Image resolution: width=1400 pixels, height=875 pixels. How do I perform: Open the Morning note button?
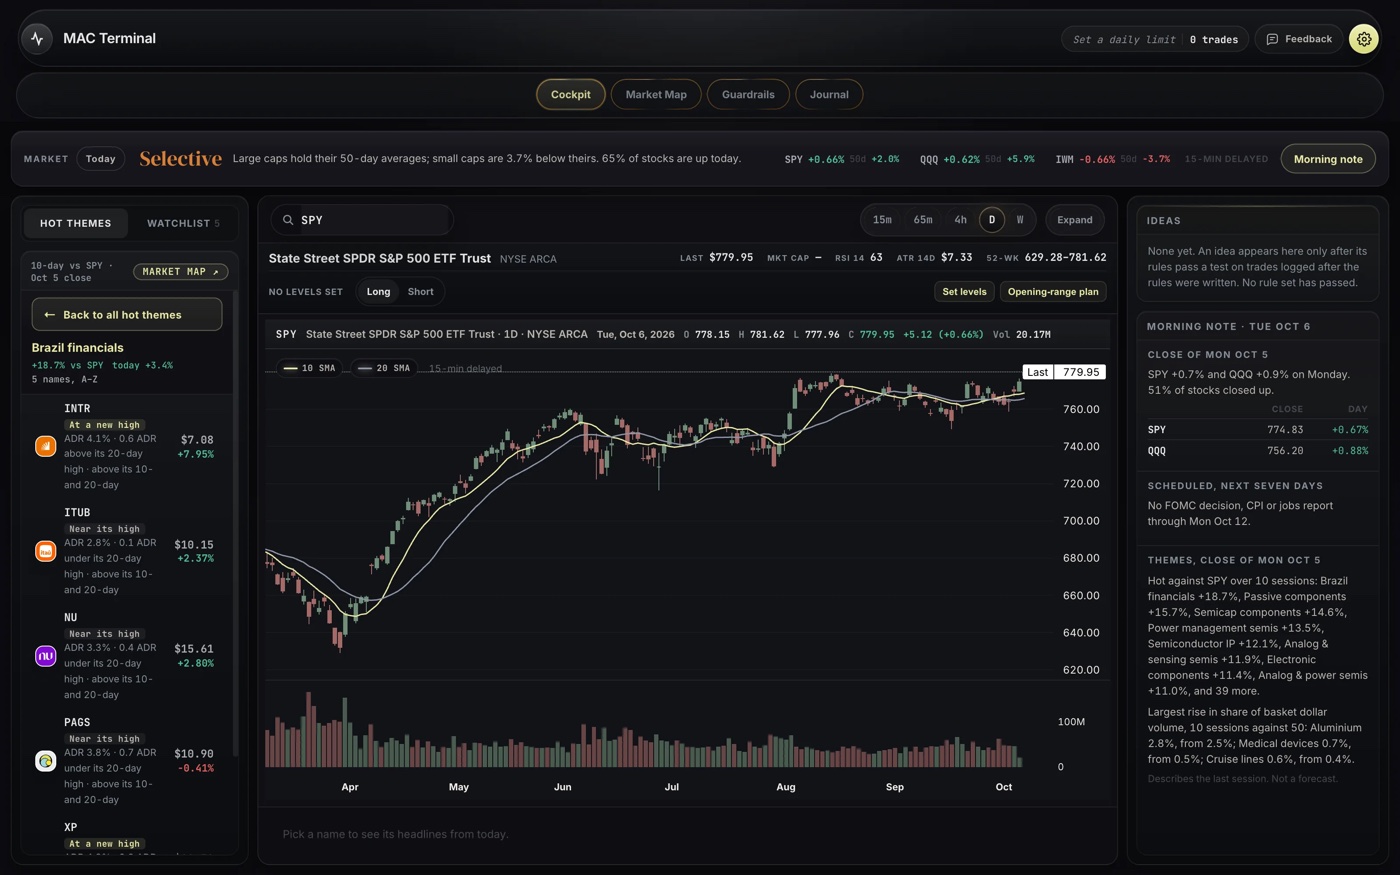[1328, 159]
